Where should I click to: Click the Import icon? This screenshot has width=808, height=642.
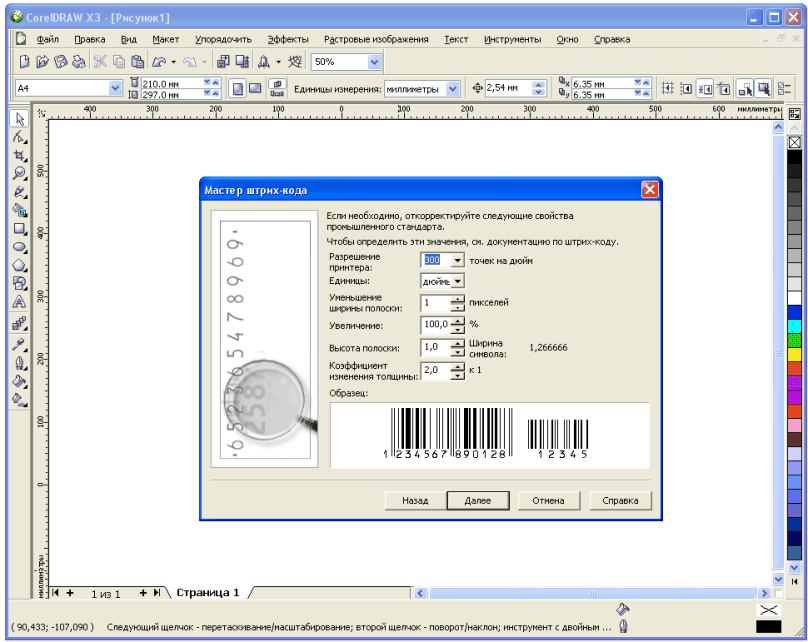223,62
